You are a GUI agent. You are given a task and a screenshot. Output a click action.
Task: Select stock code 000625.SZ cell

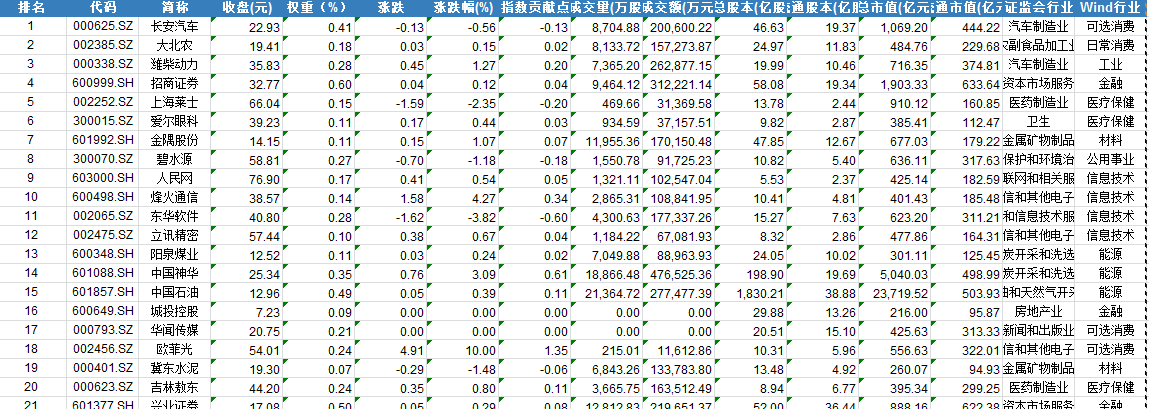[x=103, y=27]
